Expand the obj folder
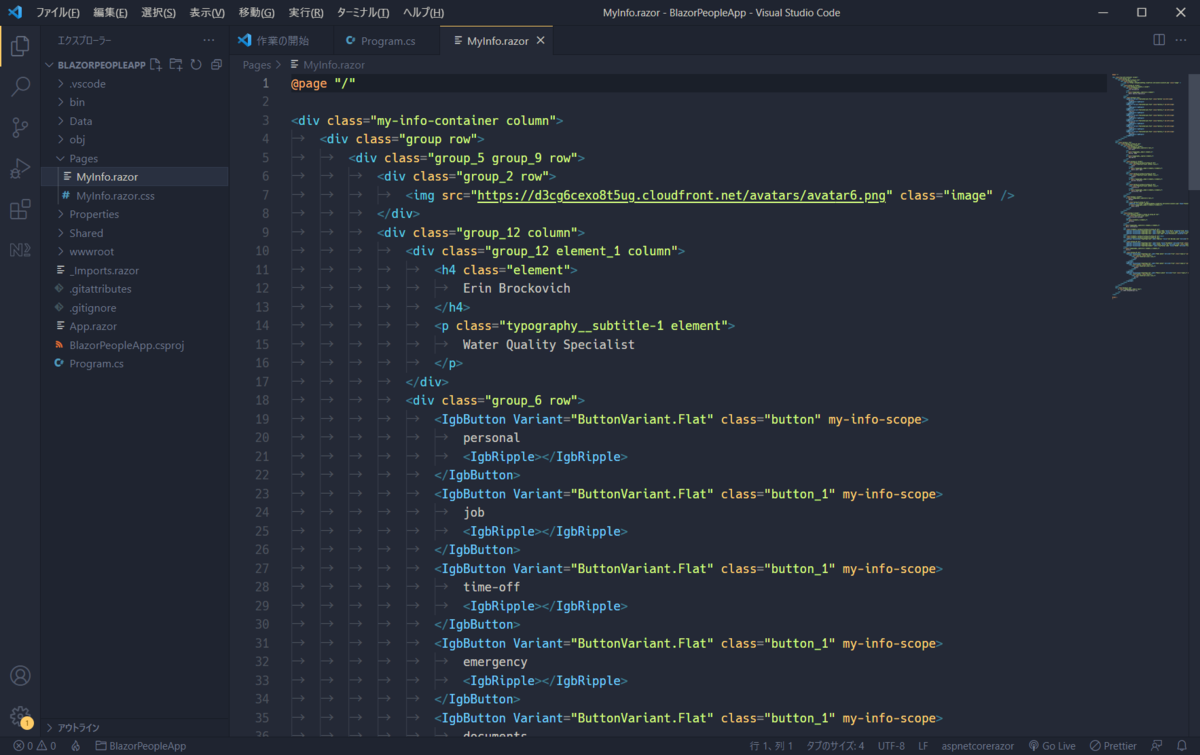Image resolution: width=1200 pixels, height=755 pixels. tap(77, 140)
